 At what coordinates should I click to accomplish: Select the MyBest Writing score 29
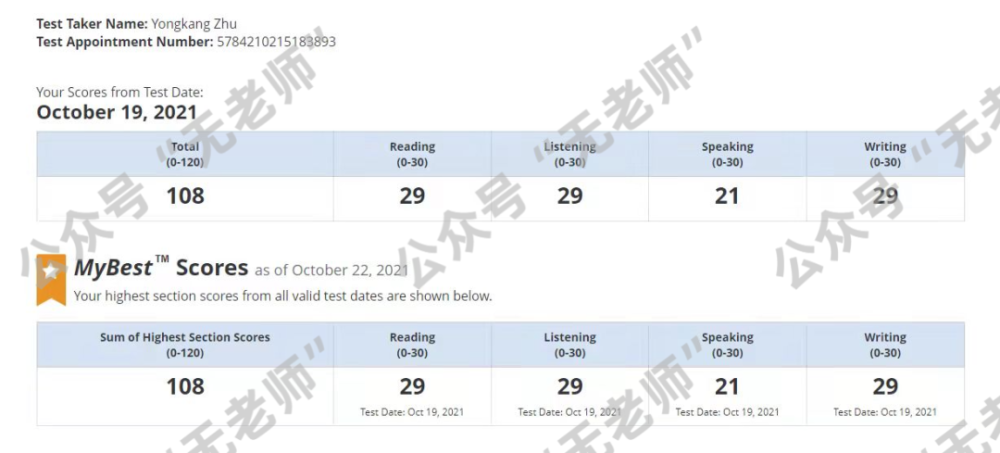pyautogui.click(x=885, y=386)
